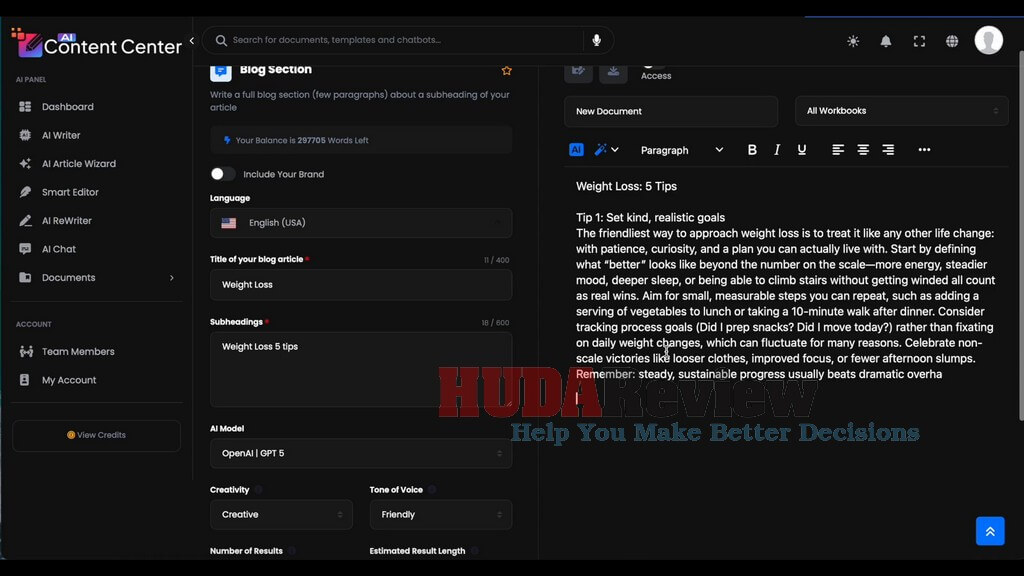Viewport: 1024px width, 576px height.
Task: Open the All Workbooks dropdown
Action: pos(901,111)
